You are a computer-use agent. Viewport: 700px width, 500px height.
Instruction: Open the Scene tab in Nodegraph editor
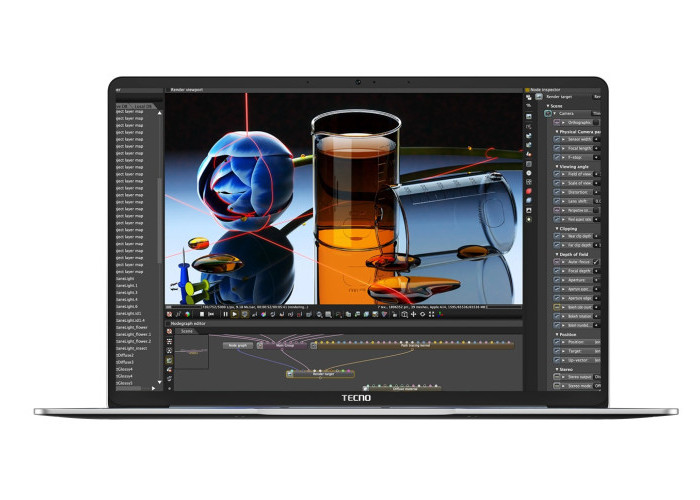click(188, 331)
